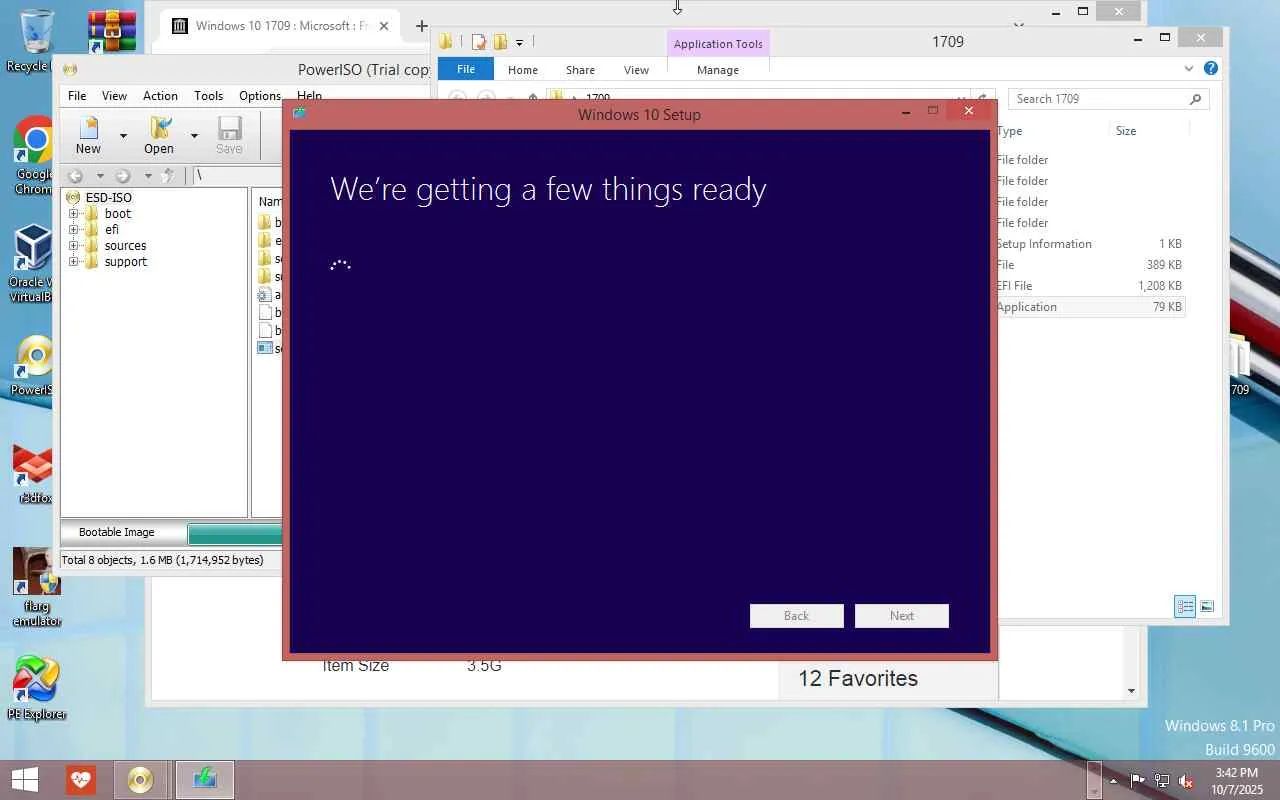The height and width of the screenshot is (800, 1280).
Task: Click the red heart app on the taskbar
Action: point(81,779)
